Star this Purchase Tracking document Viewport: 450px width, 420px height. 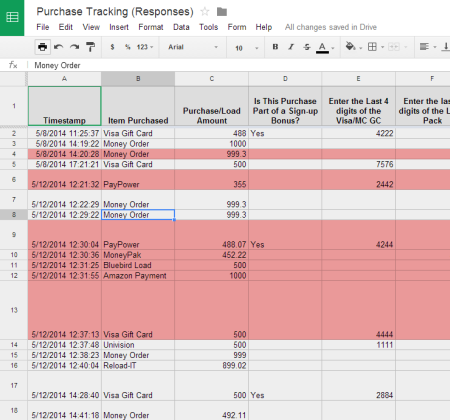click(x=205, y=12)
